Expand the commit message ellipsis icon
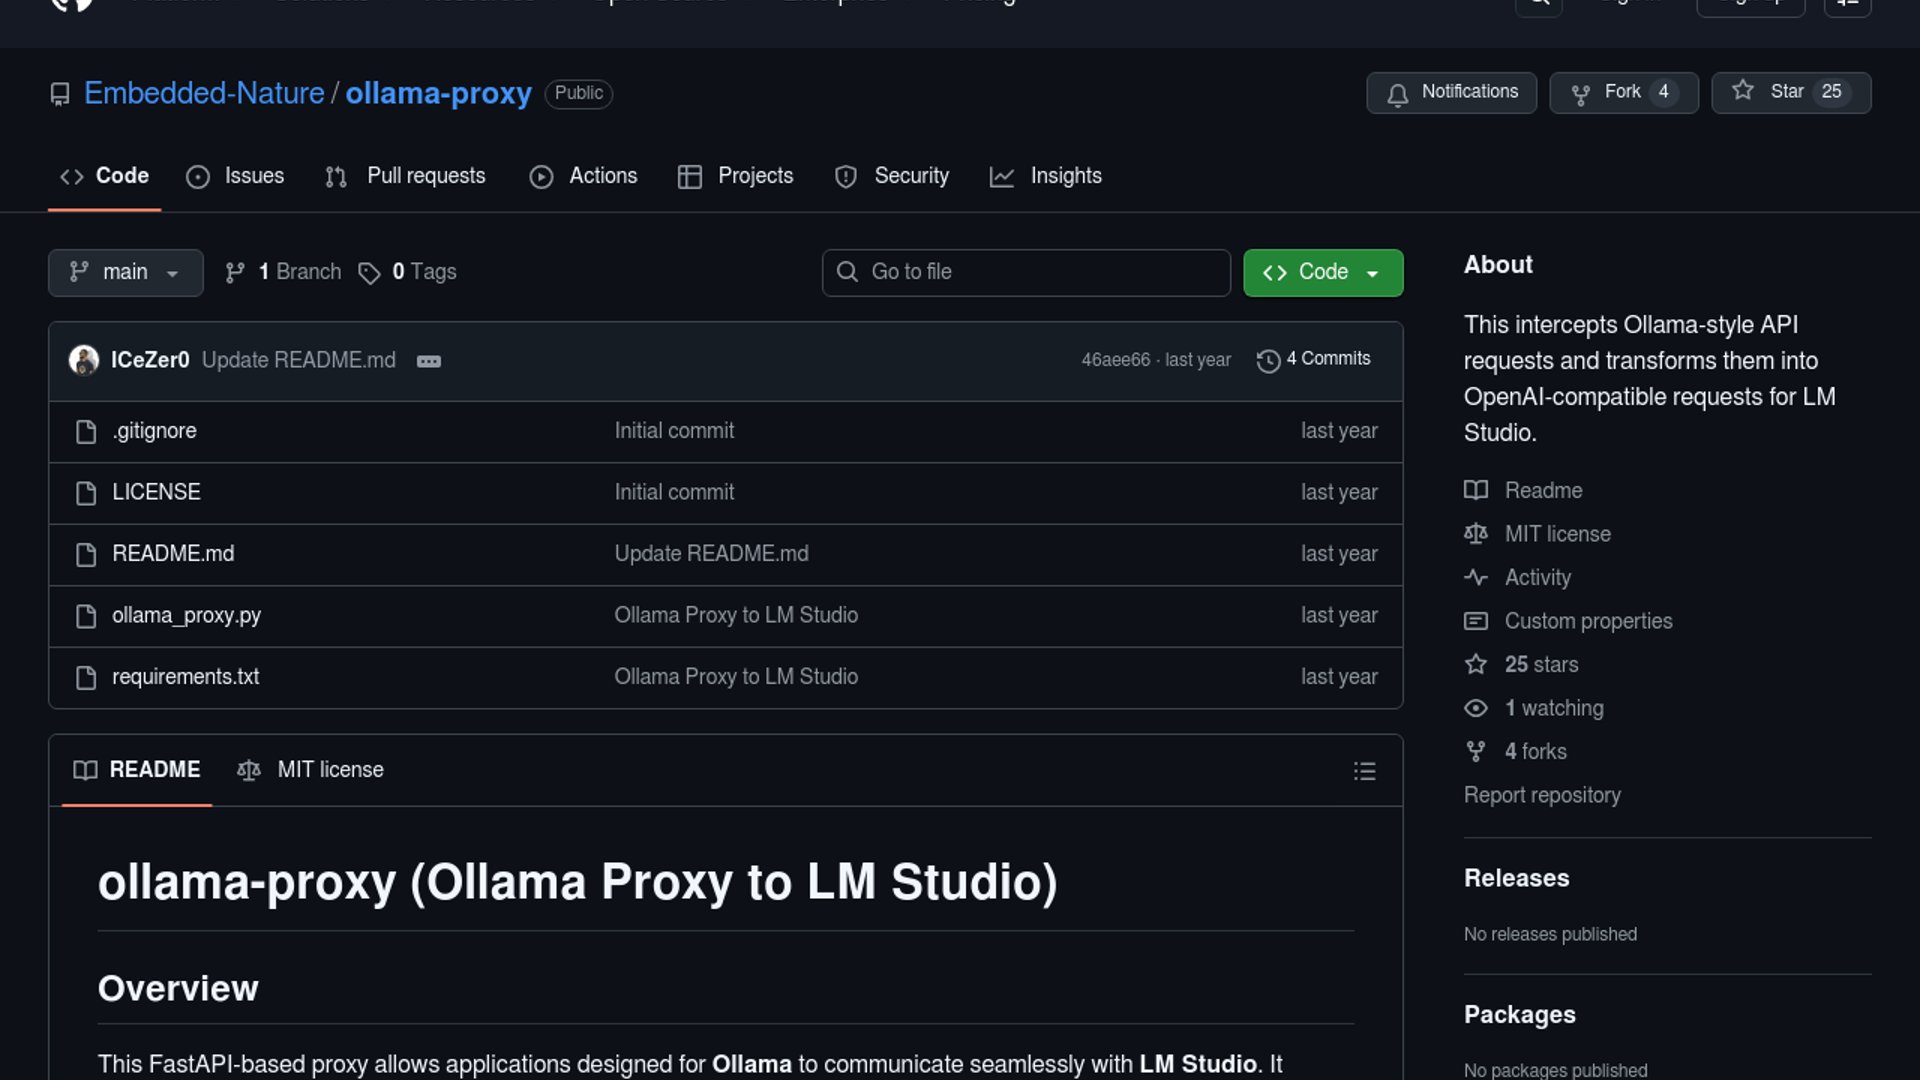The height and width of the screenshot is (1080, 1920). (x=429, y=361)
